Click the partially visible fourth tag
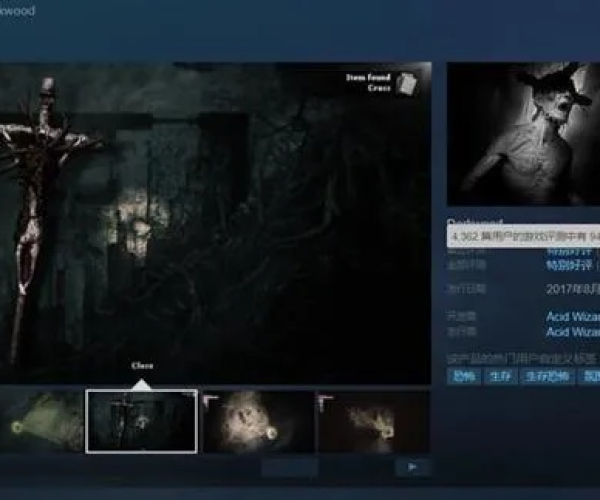This screenshot has width=600, height=500. (591, 376)
